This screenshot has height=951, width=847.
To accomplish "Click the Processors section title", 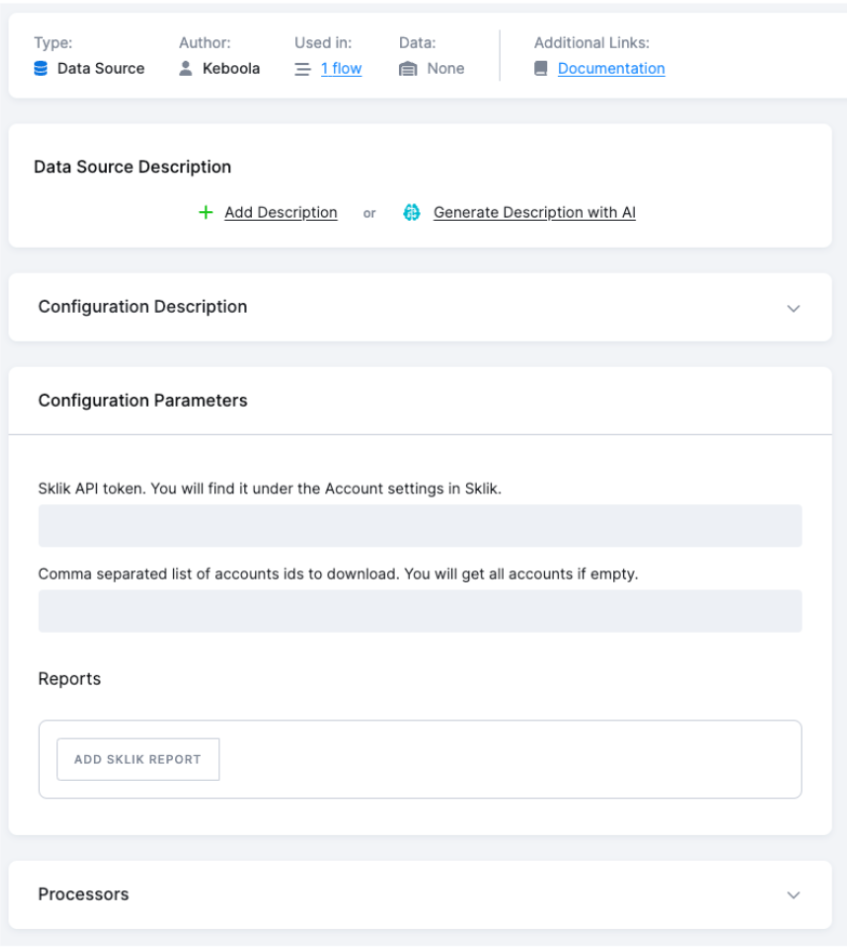I will [84, 894].
